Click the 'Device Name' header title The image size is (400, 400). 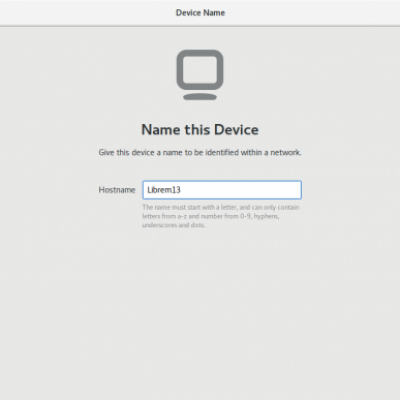(x=200, y=13)
